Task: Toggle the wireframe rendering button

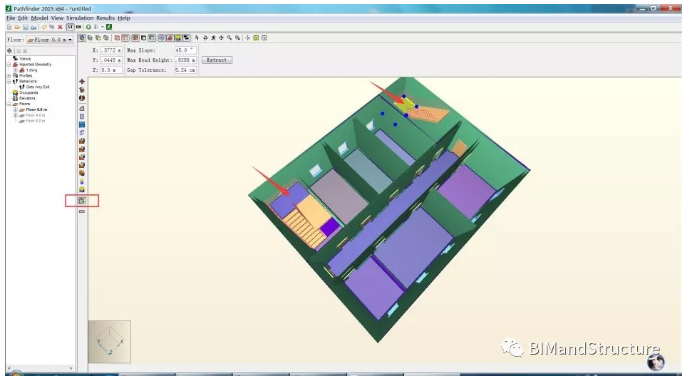Action: coord(117,38)
